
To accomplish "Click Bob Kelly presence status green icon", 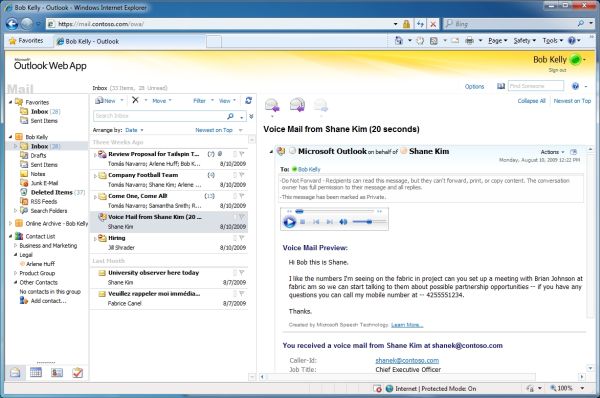I will point(575,60).
